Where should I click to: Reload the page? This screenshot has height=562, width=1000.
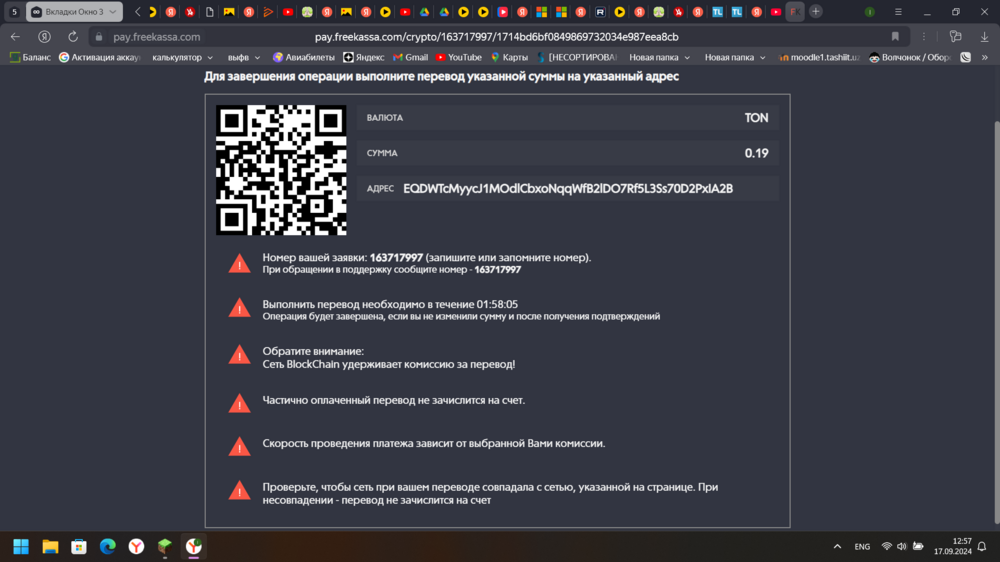(x=73, y=37)
